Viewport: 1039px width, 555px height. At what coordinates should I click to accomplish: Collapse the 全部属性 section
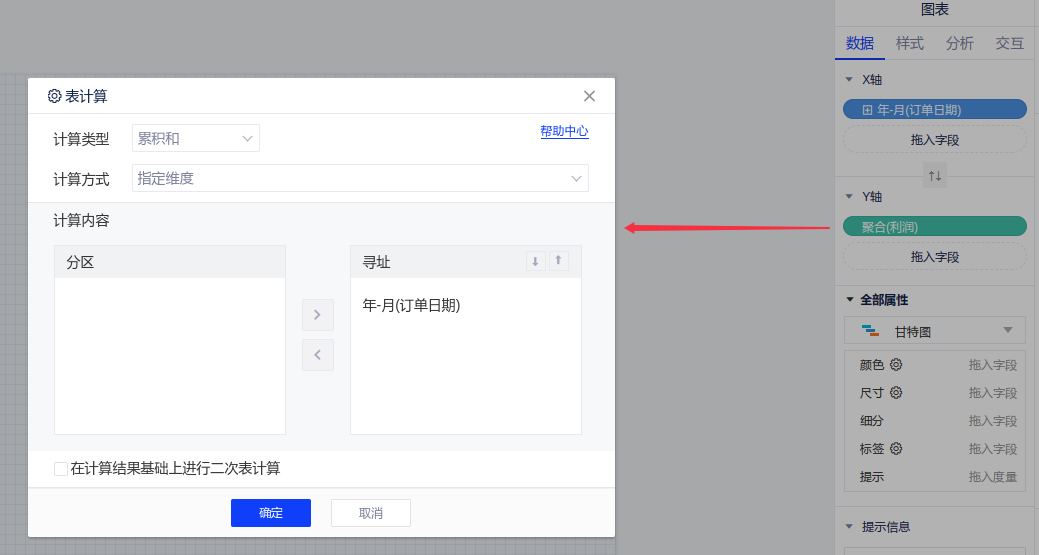tap(851, 299)
